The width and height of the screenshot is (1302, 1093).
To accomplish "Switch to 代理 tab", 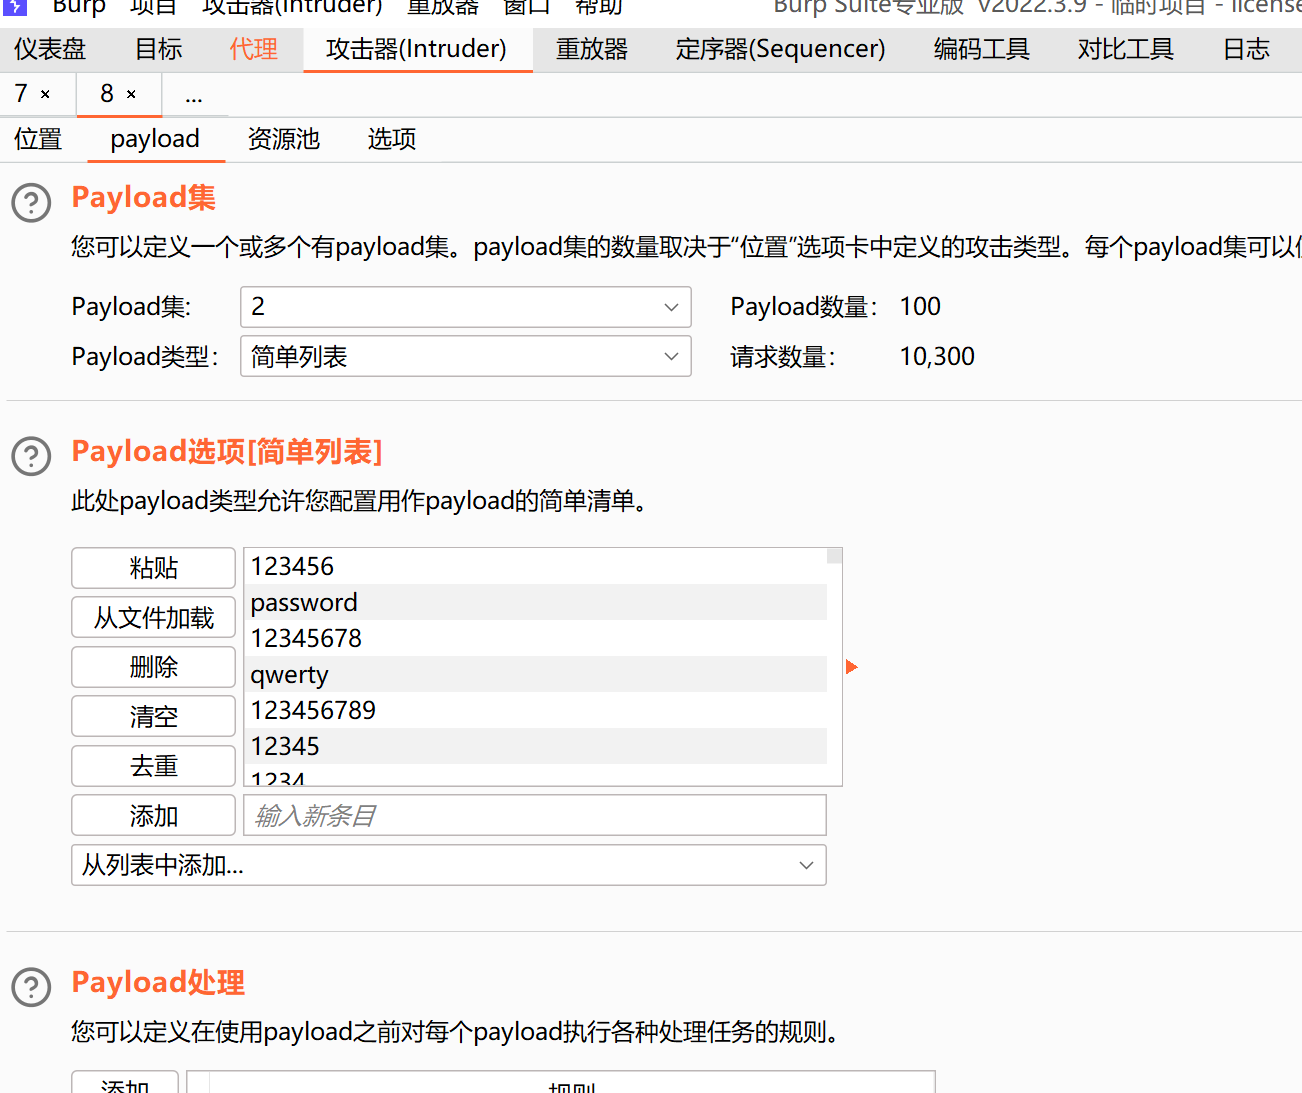I will (x=254, y=49).
